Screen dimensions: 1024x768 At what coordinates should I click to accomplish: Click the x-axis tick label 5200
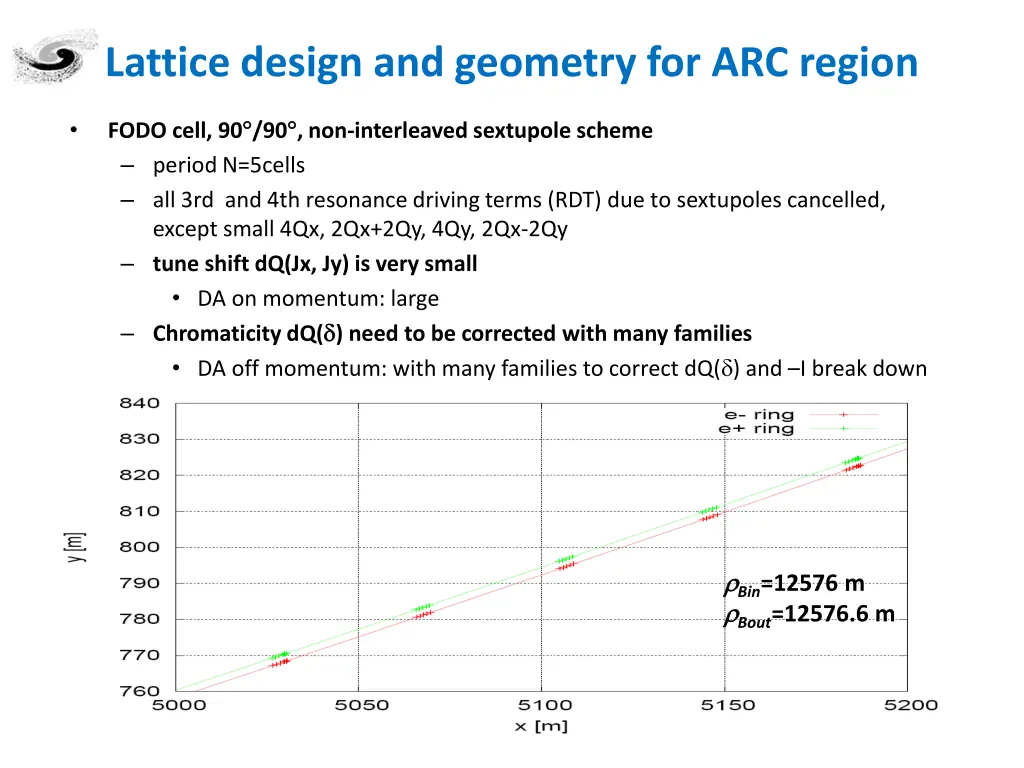click(911, 705)
